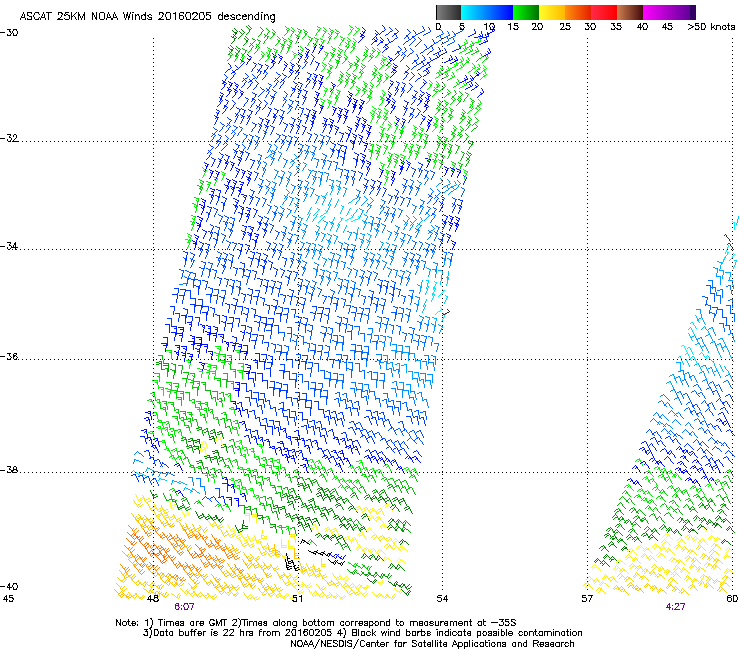Image resolution: width=740 pixels, height=650 pixels.
Task: Click the '3)Data buffer is 22 hrs' note line
Action: pos(362,633)
